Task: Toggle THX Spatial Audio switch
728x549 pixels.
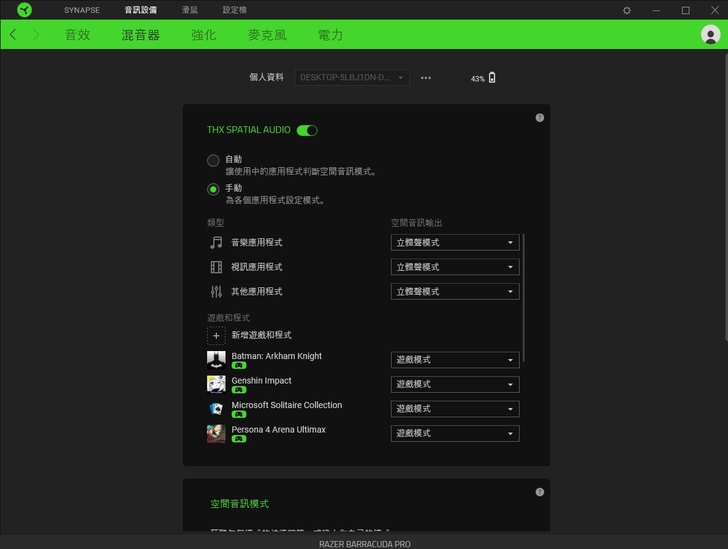Action: coord(307,131)
